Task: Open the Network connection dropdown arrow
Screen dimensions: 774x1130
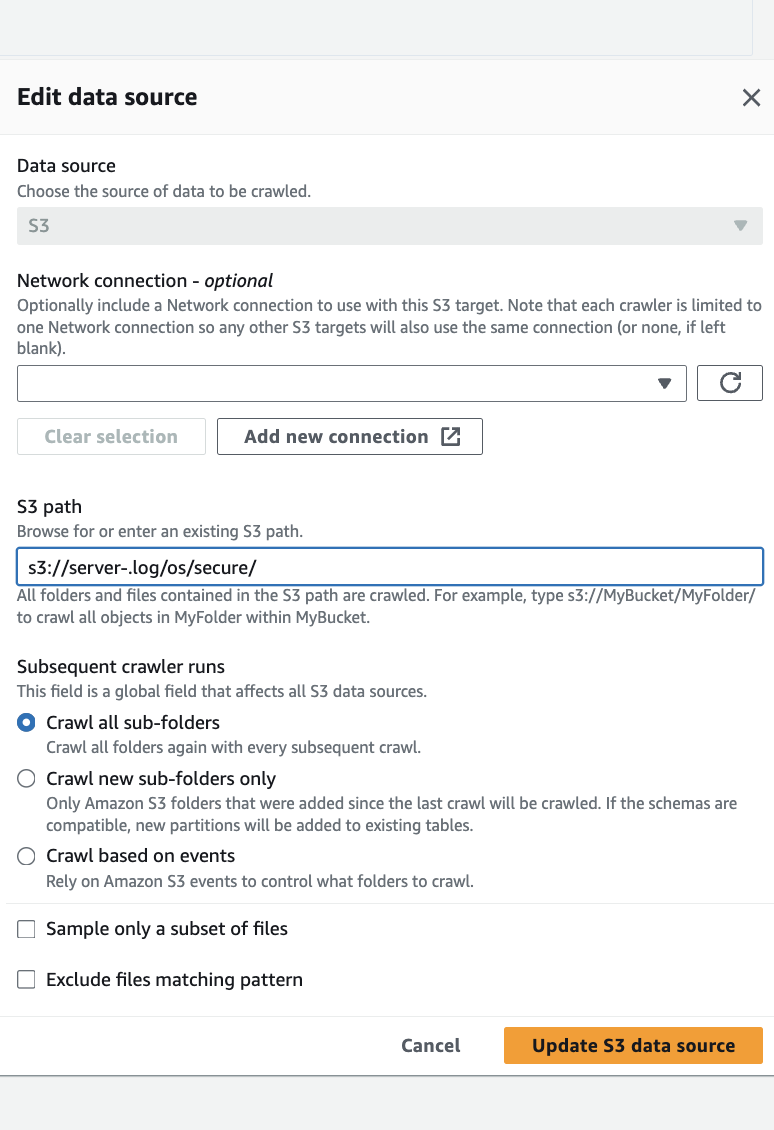Action: pyautogui.click(x=665, y=383)
